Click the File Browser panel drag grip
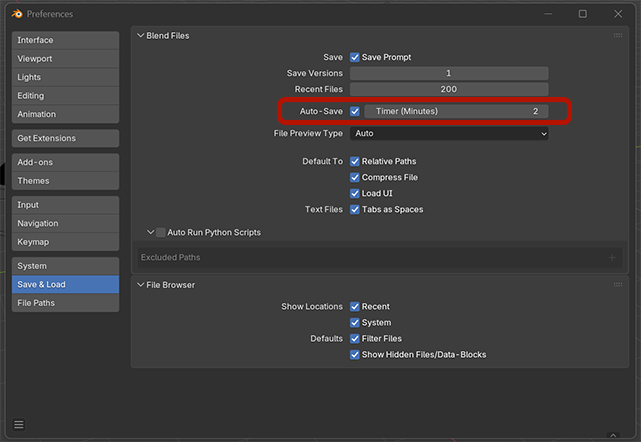This screenshot has height=442, width=641. point(618,285)
